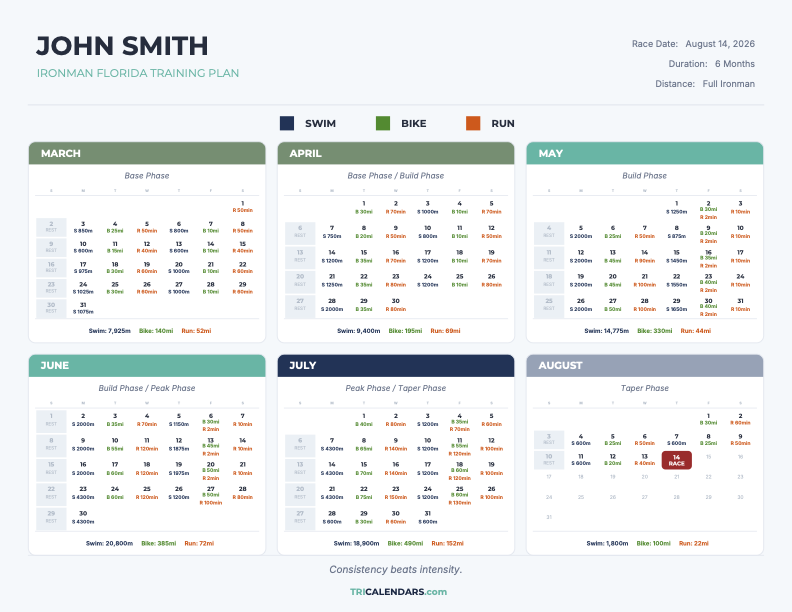This screenshot has width=792, height=612.
Task: Click the MAY month header
Action: (x=644, y=153)
